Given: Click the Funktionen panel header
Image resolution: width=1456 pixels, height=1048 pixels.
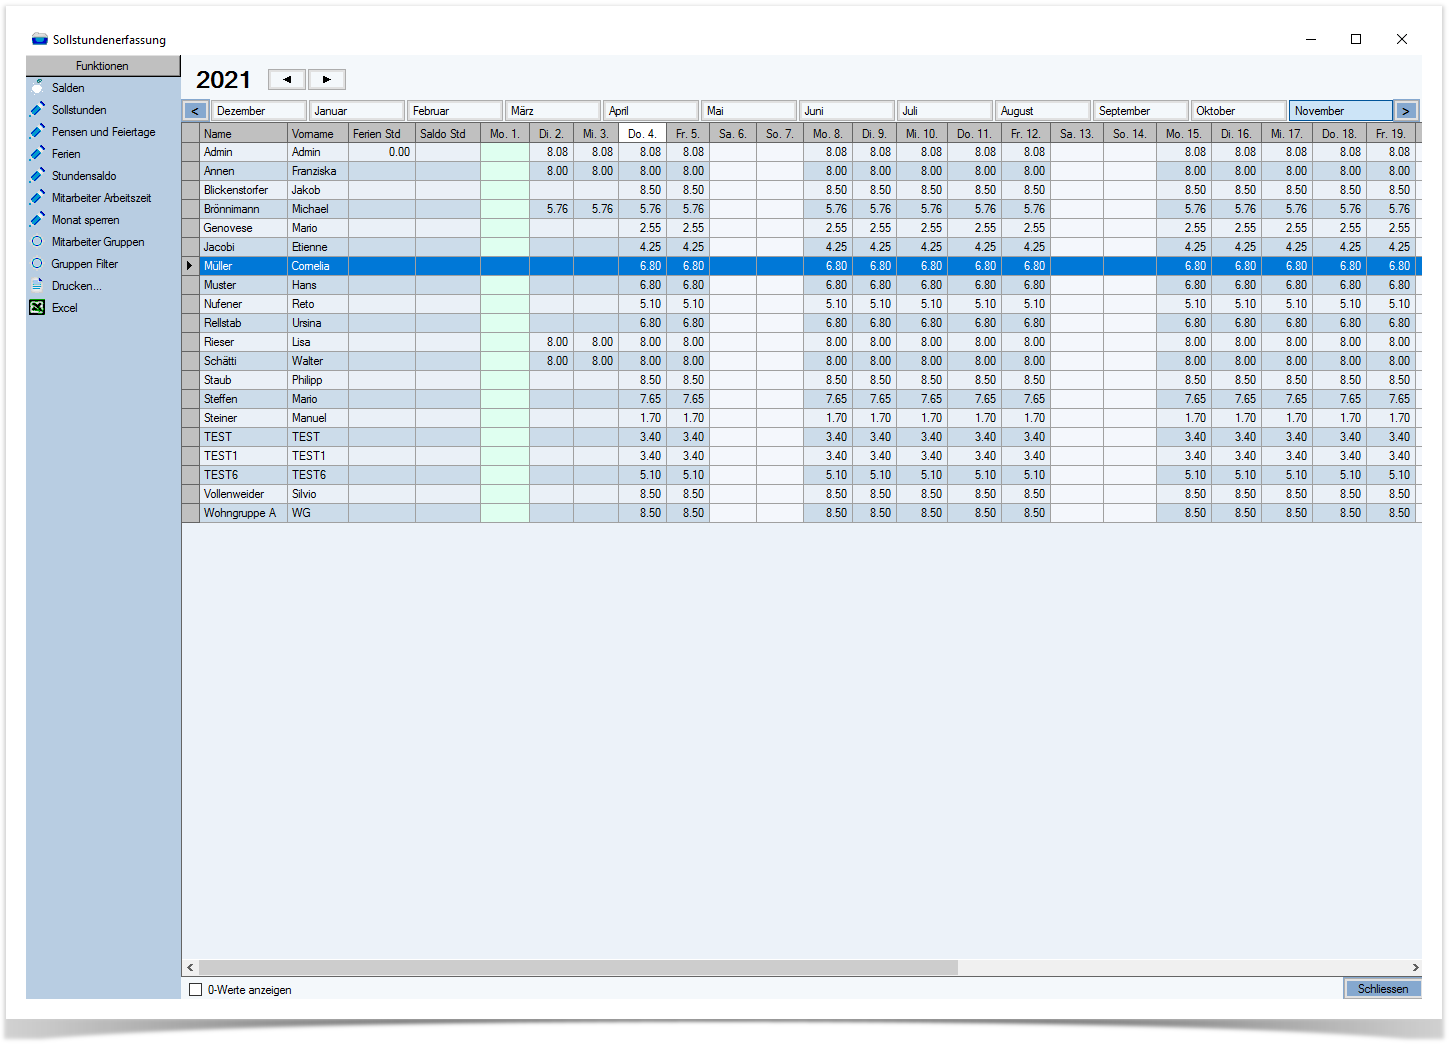Looking at the screenshot, I should coord(103,66).
